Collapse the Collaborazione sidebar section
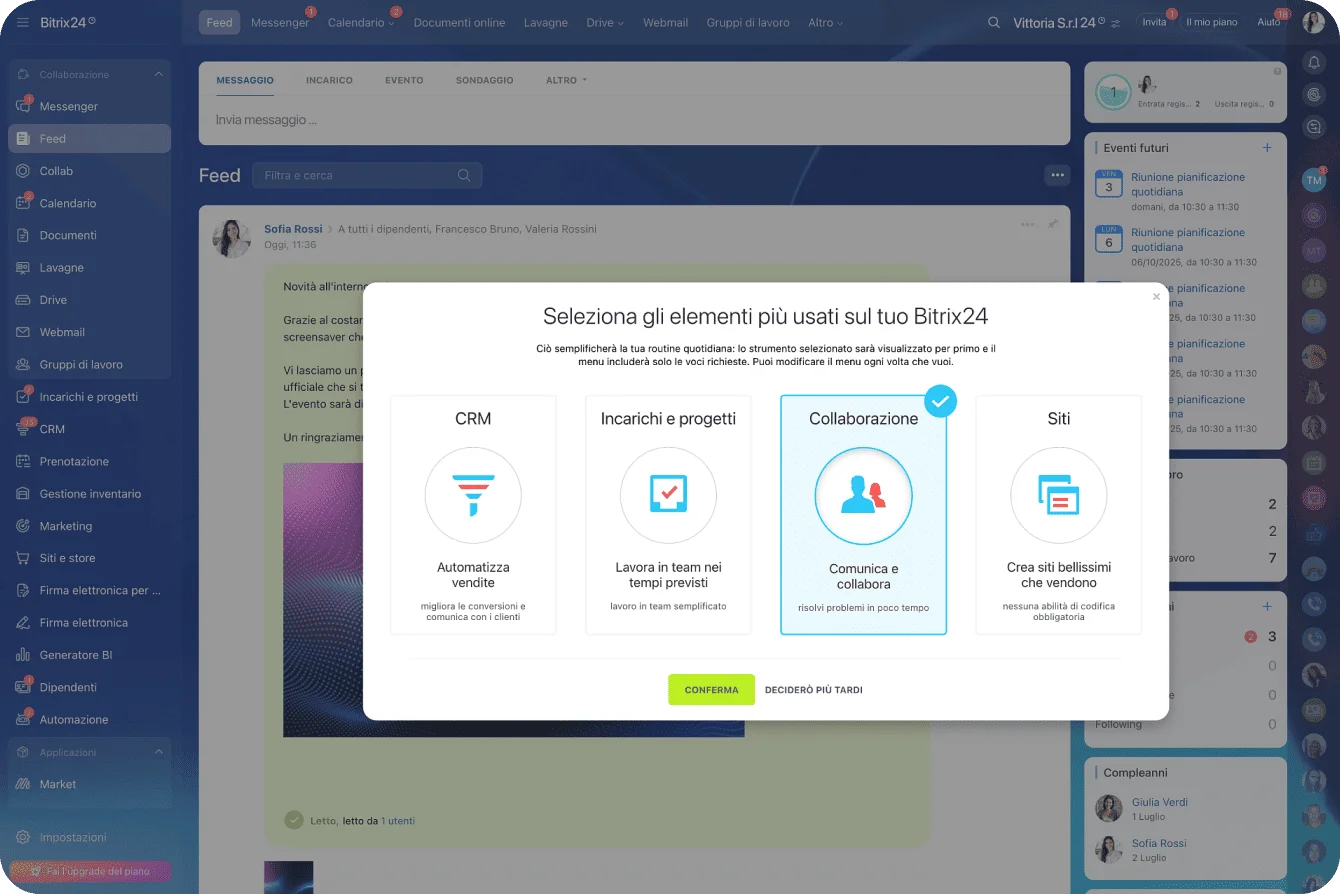This screenshot has height=894, width=1340. 158,74
